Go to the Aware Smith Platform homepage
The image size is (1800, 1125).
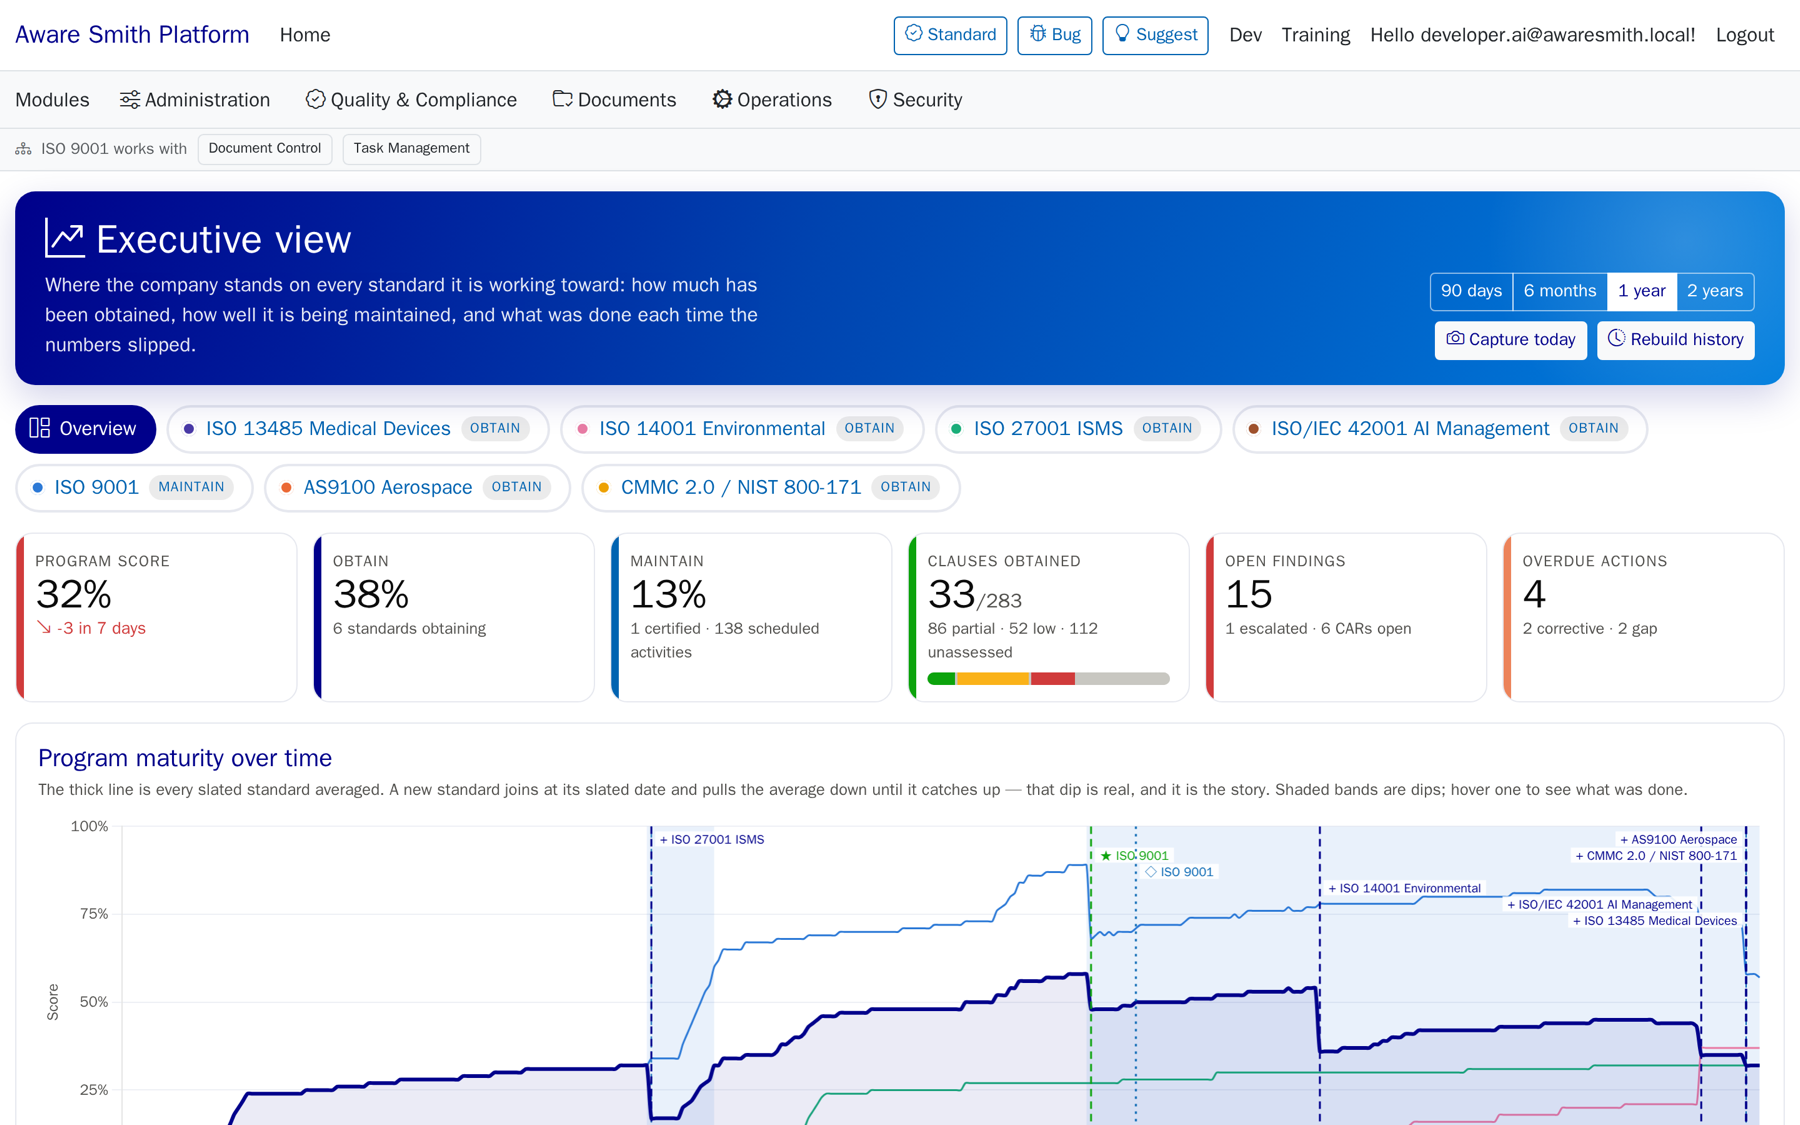[132, 35]
